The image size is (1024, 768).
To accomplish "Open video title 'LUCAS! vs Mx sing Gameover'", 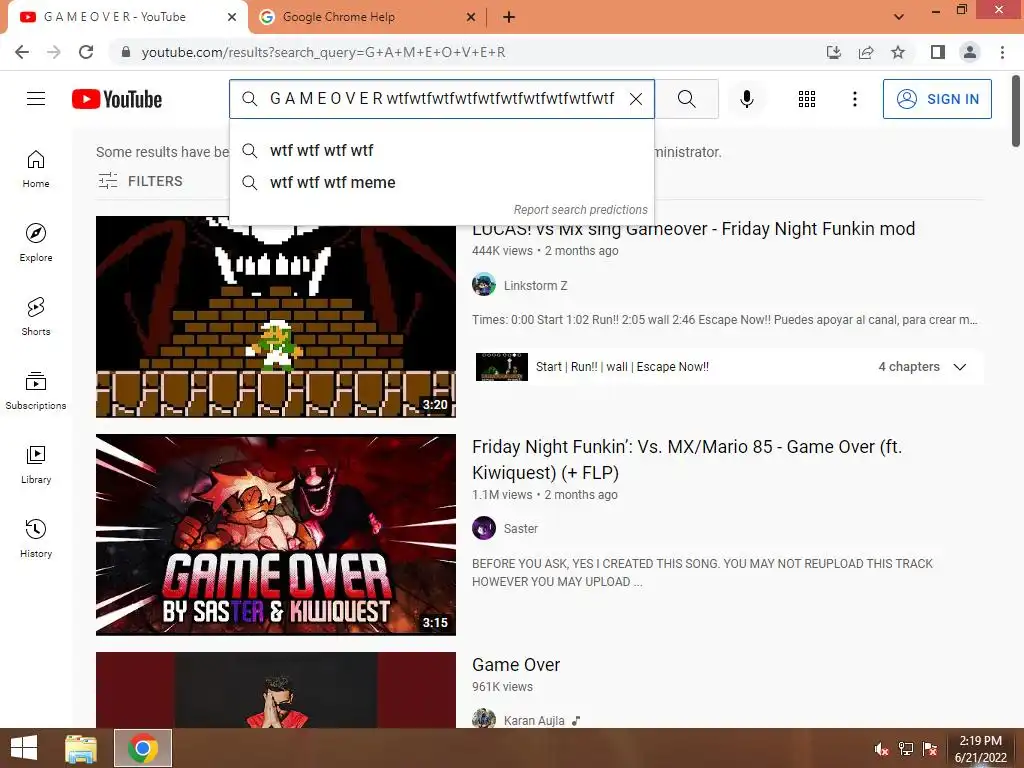I will point(693,229).
